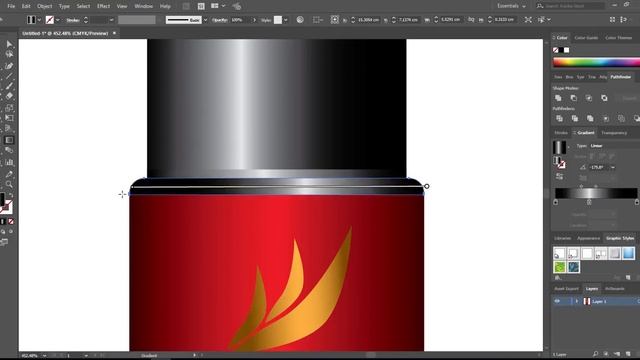
Task: Open Recolor Artwork from control bar
Action: 300,20
